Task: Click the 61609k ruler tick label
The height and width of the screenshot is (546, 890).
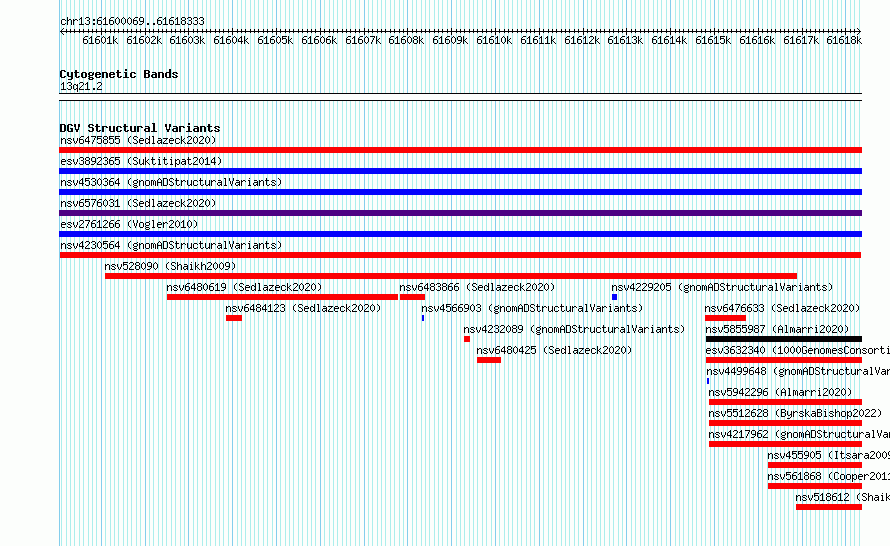Action: 450,40
